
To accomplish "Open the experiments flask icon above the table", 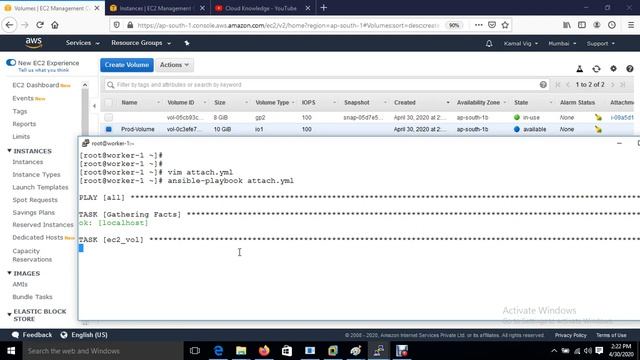I will point(580,69).
